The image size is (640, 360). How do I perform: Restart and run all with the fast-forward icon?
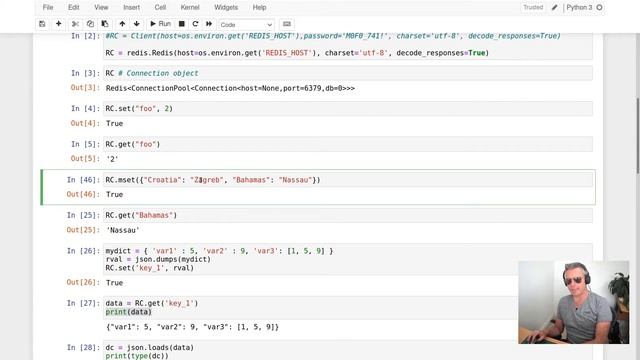click(x=209, y=24)
